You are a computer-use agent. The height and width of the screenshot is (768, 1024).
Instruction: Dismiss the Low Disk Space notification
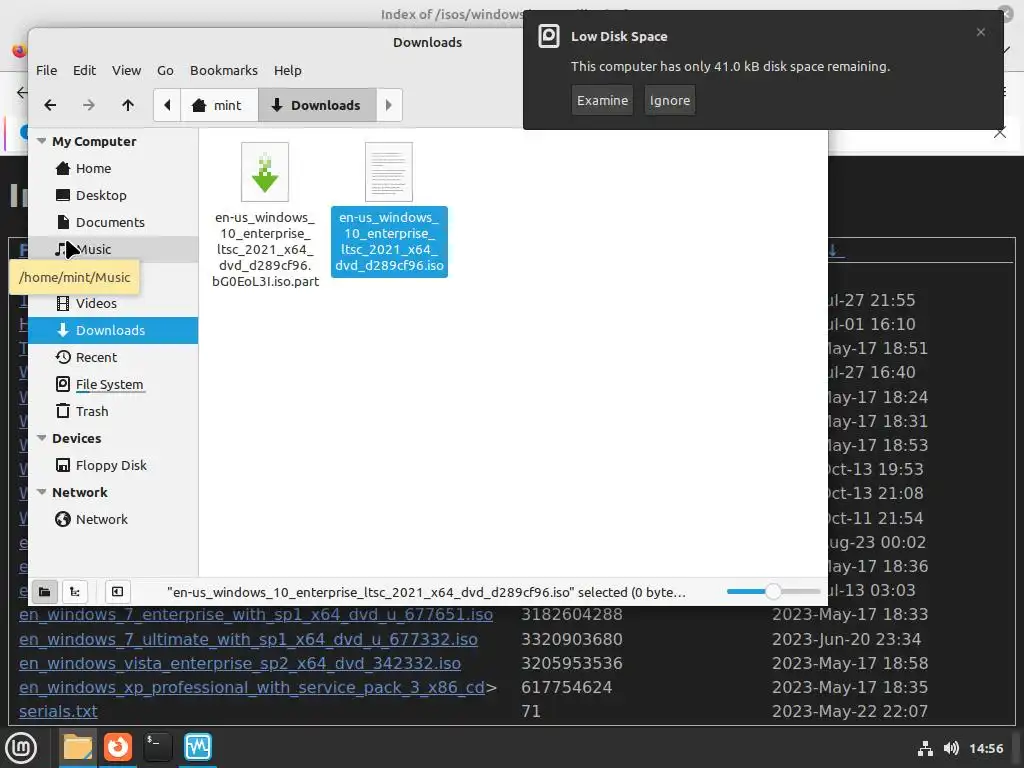(980, 32)
